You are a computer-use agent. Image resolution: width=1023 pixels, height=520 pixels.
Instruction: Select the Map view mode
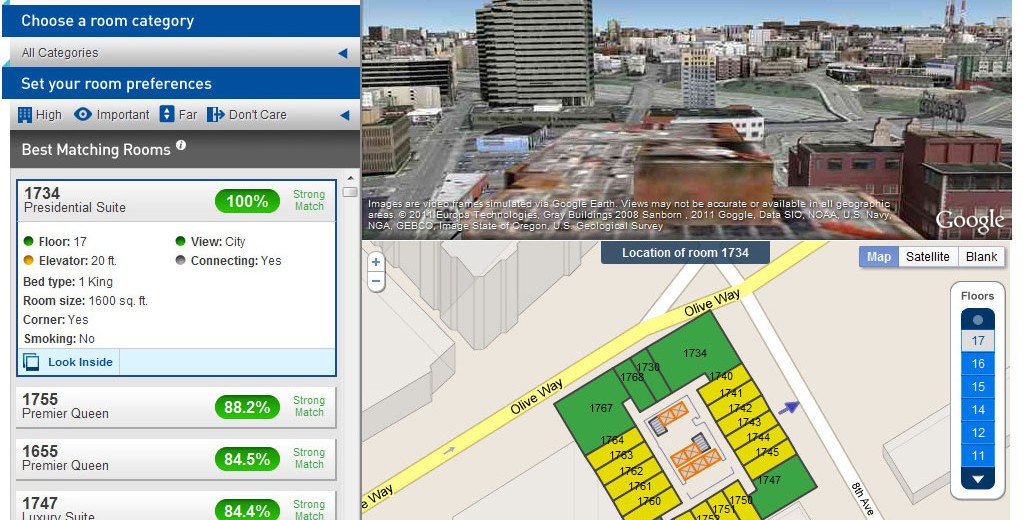pos(879,257)
